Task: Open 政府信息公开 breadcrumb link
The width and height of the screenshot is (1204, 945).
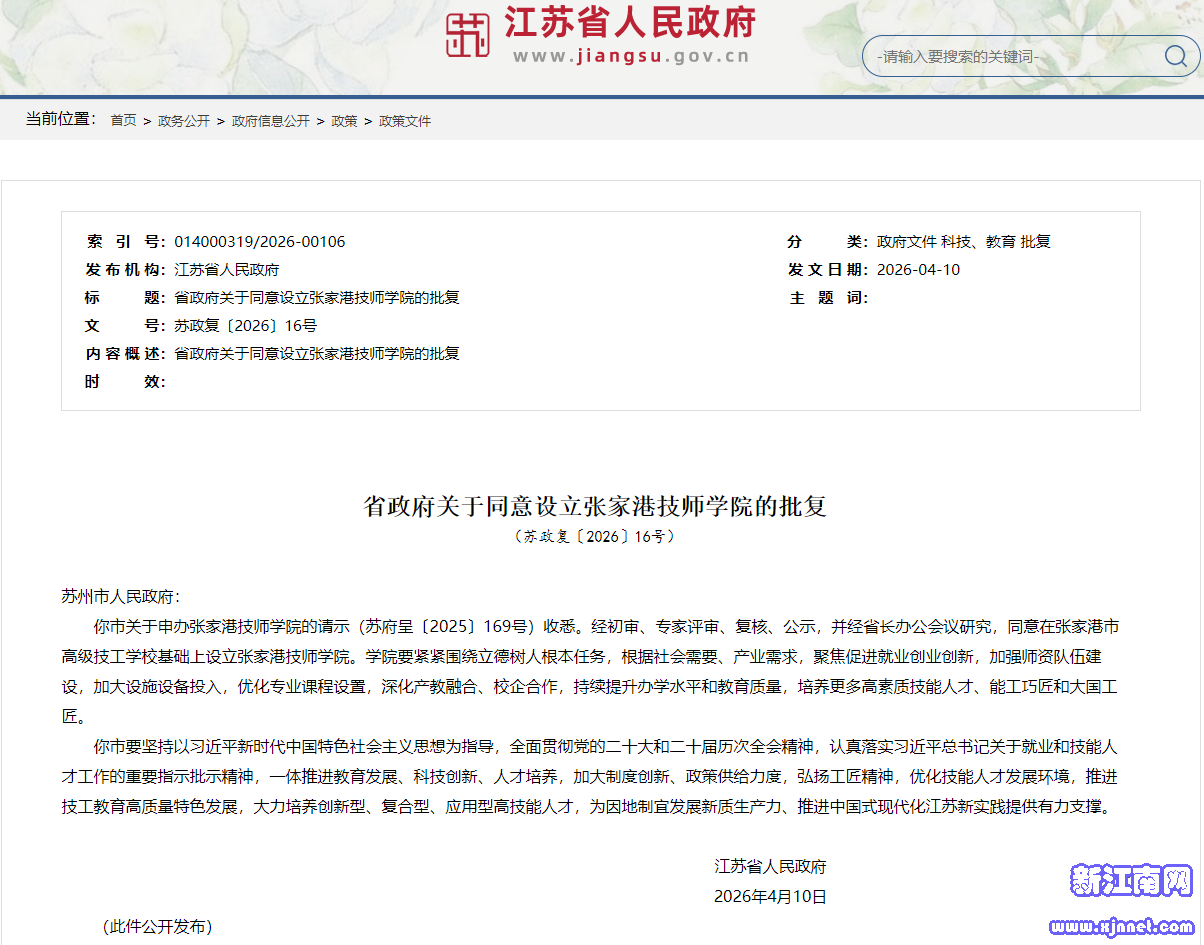Action: point(270,121)
